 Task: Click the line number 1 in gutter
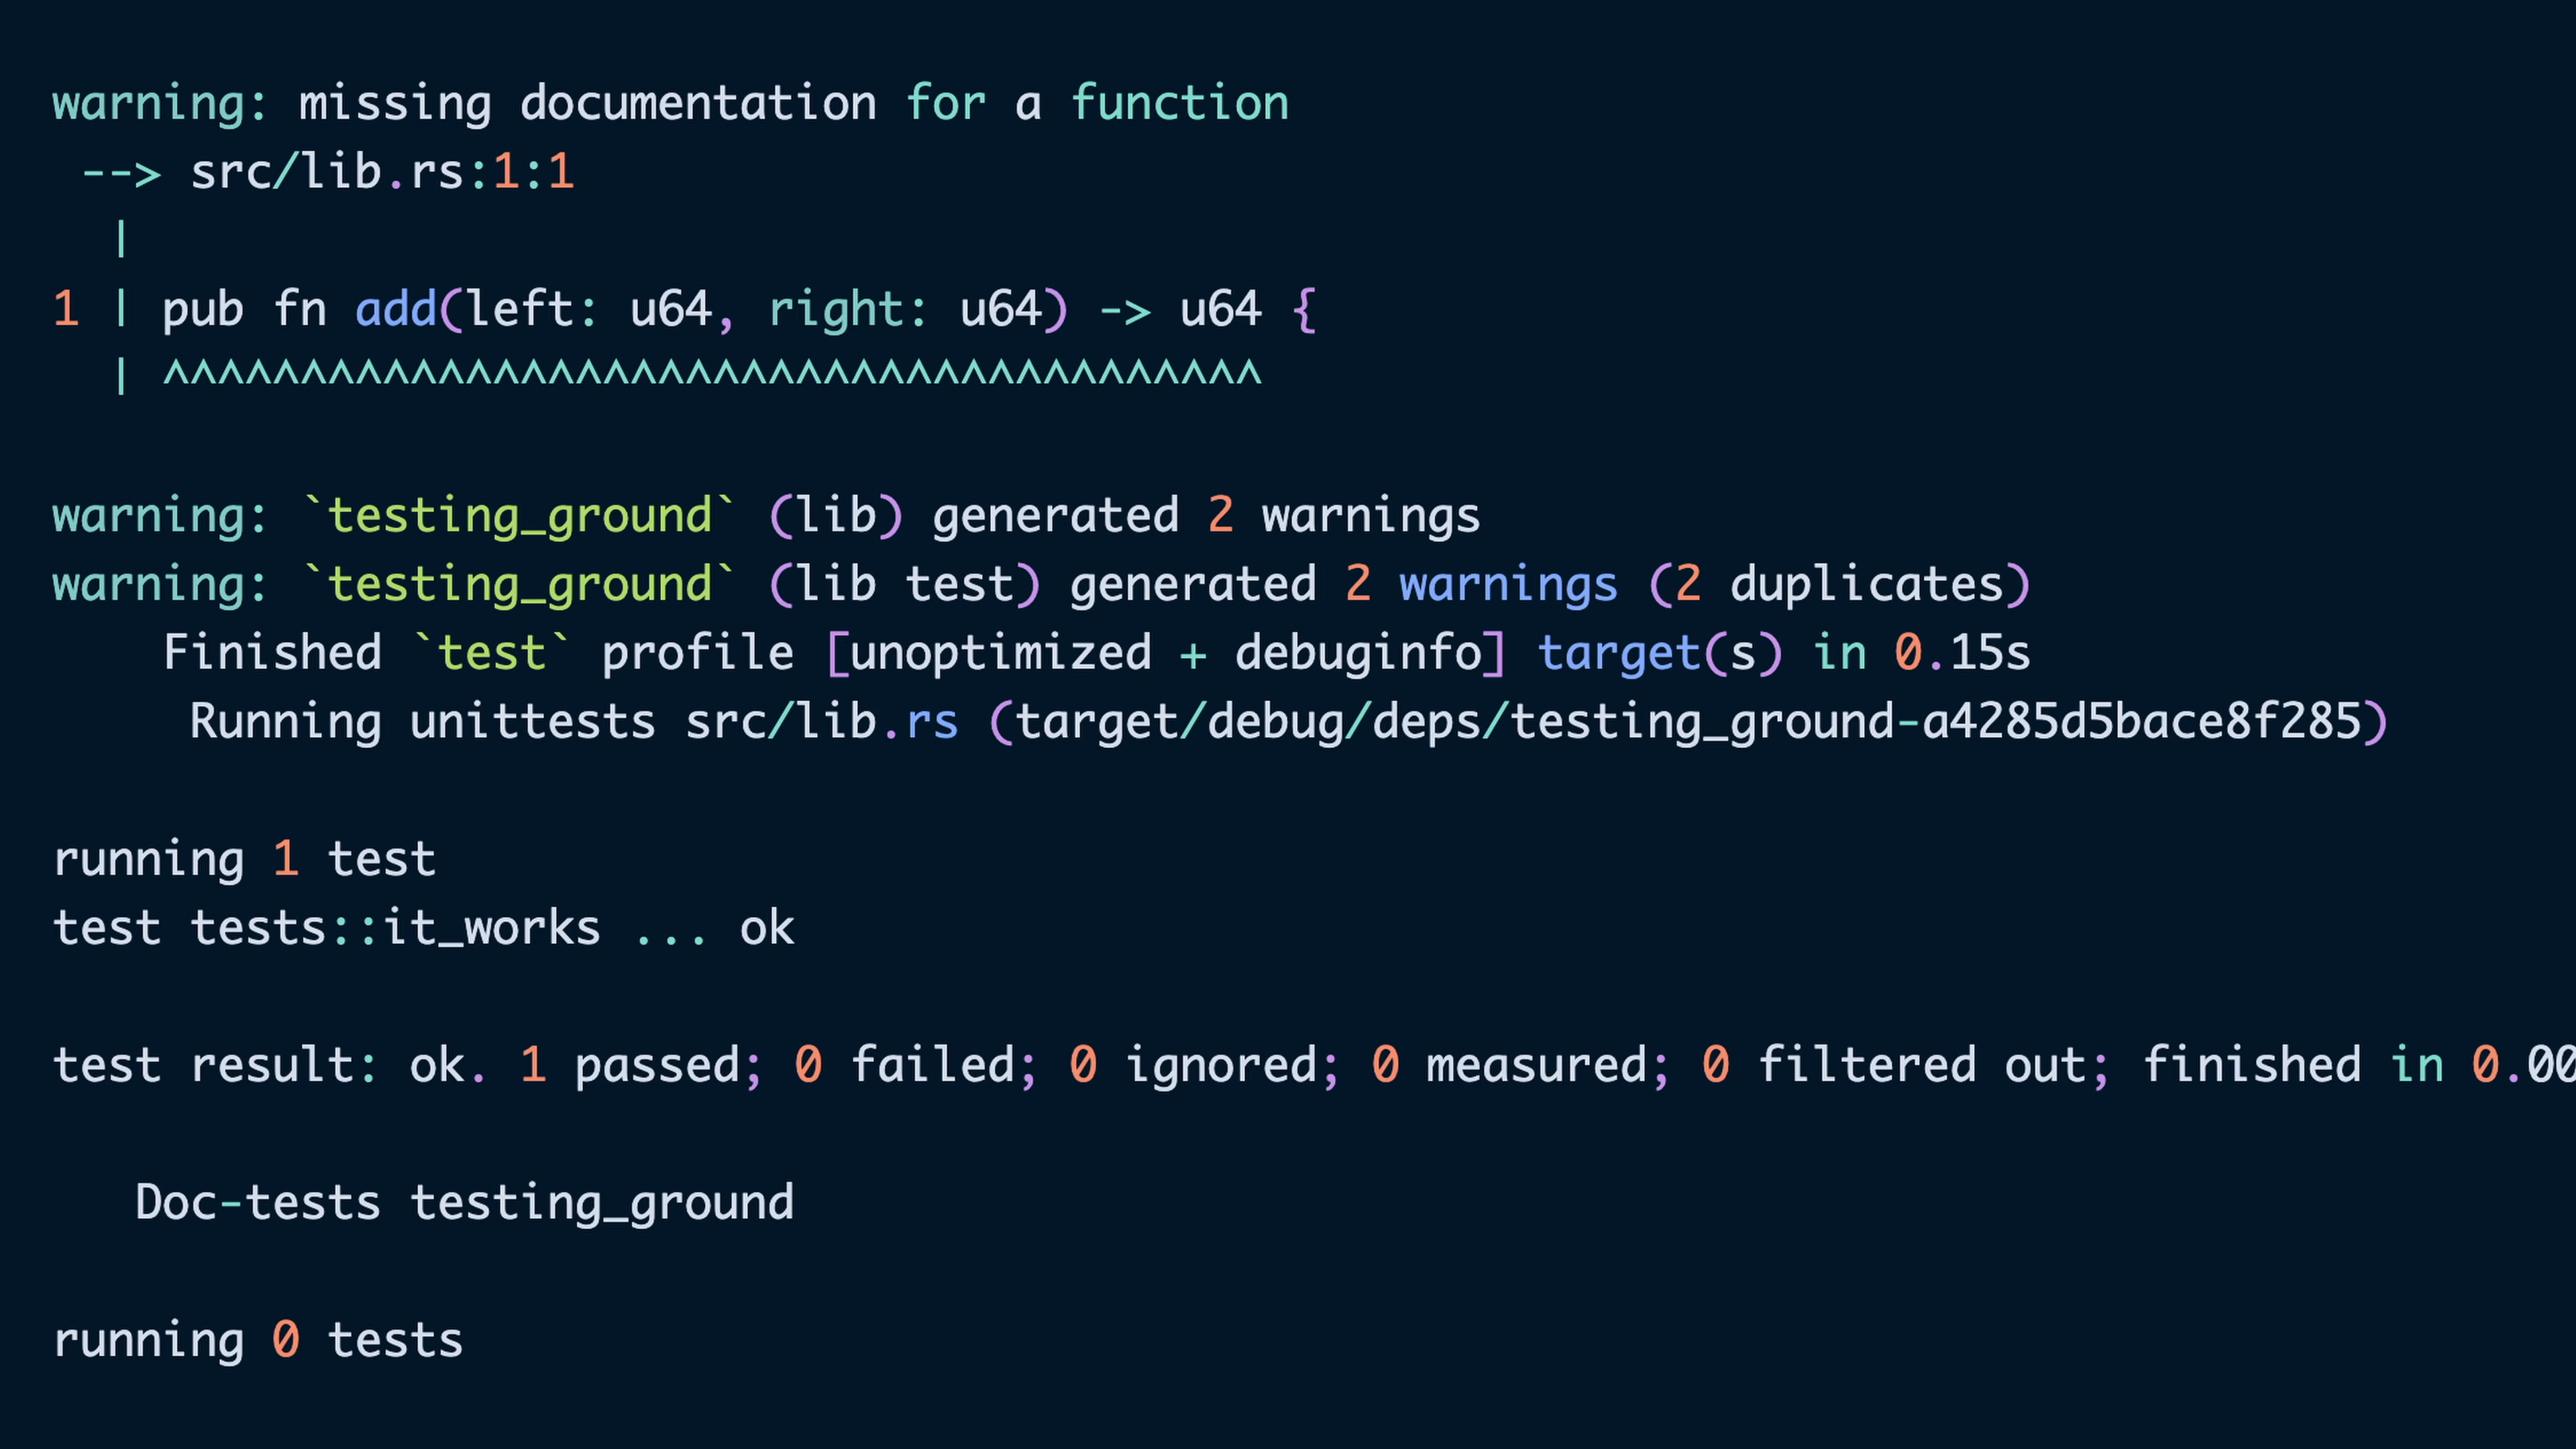click(66, 309)
